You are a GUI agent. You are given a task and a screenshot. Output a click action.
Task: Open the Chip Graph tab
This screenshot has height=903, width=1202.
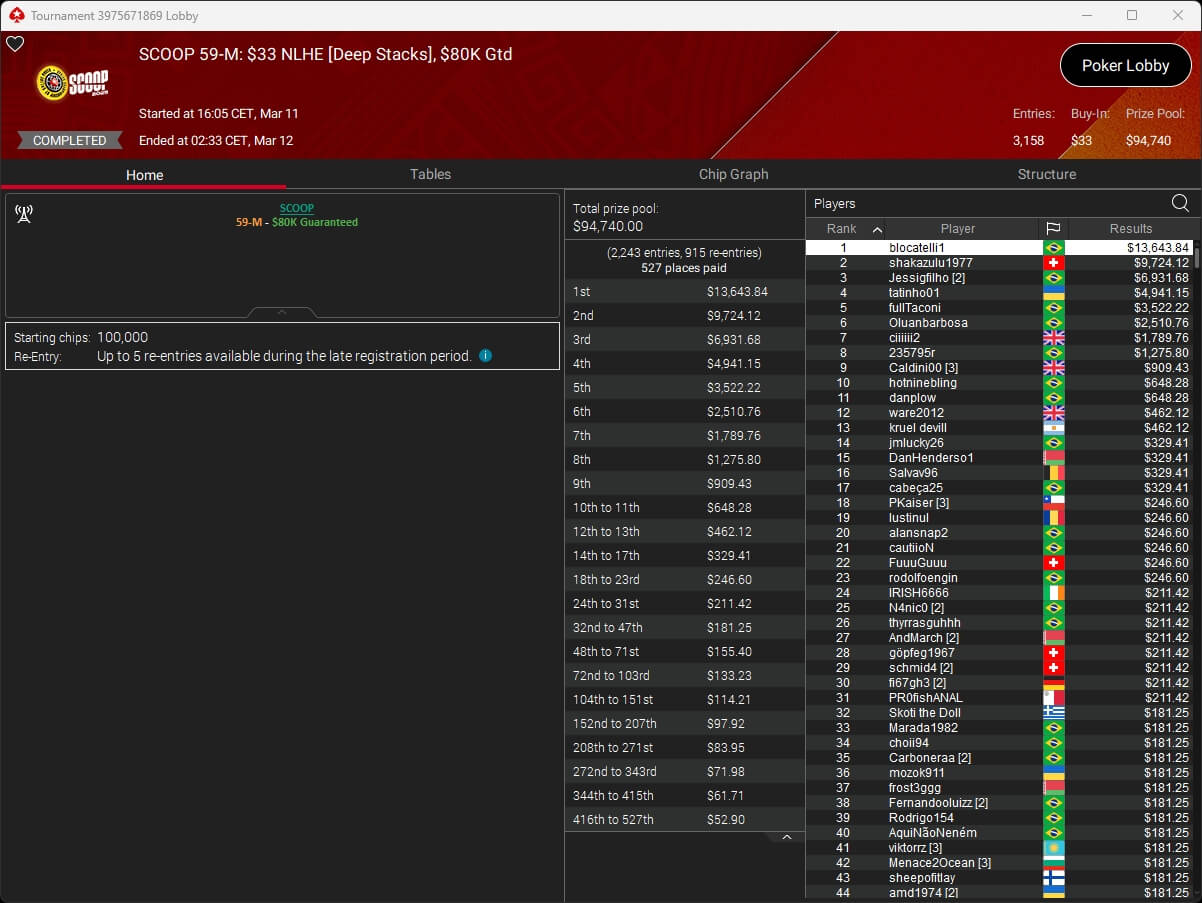click(733, 174)
